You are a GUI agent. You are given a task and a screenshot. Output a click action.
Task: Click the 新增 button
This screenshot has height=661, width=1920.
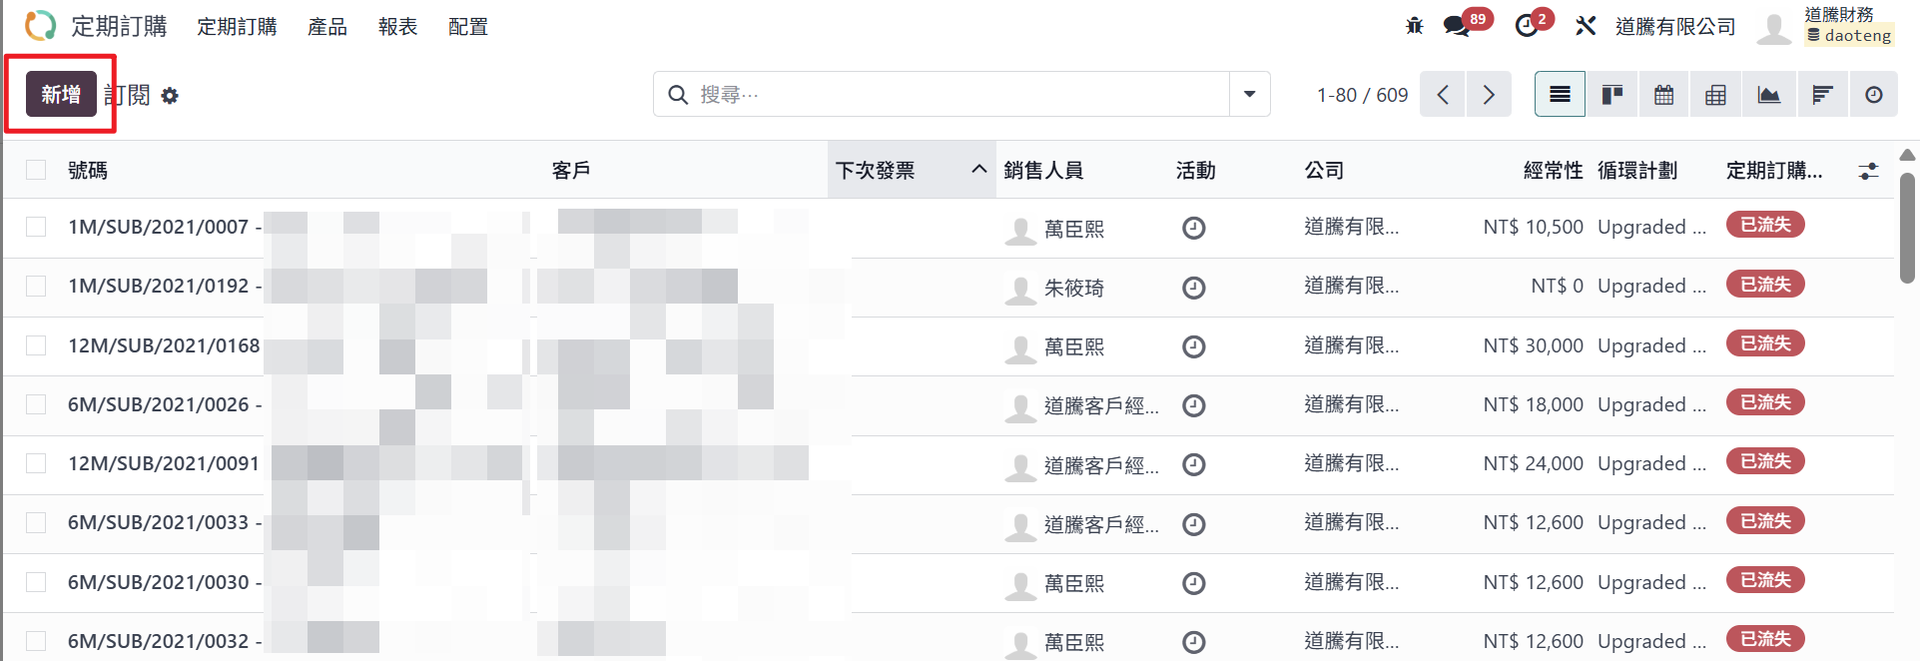[x=61, y=94]
